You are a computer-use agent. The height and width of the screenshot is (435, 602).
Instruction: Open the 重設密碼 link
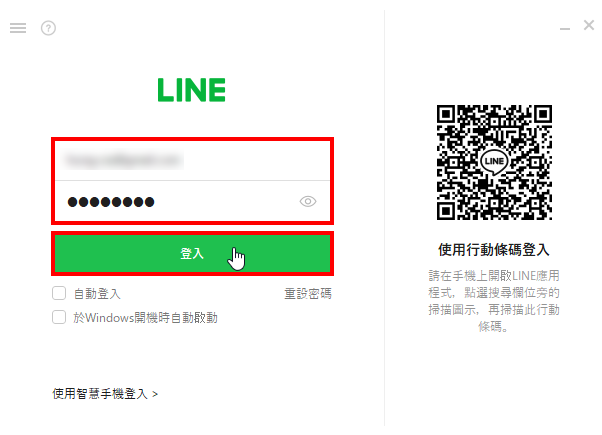(308, 294)
